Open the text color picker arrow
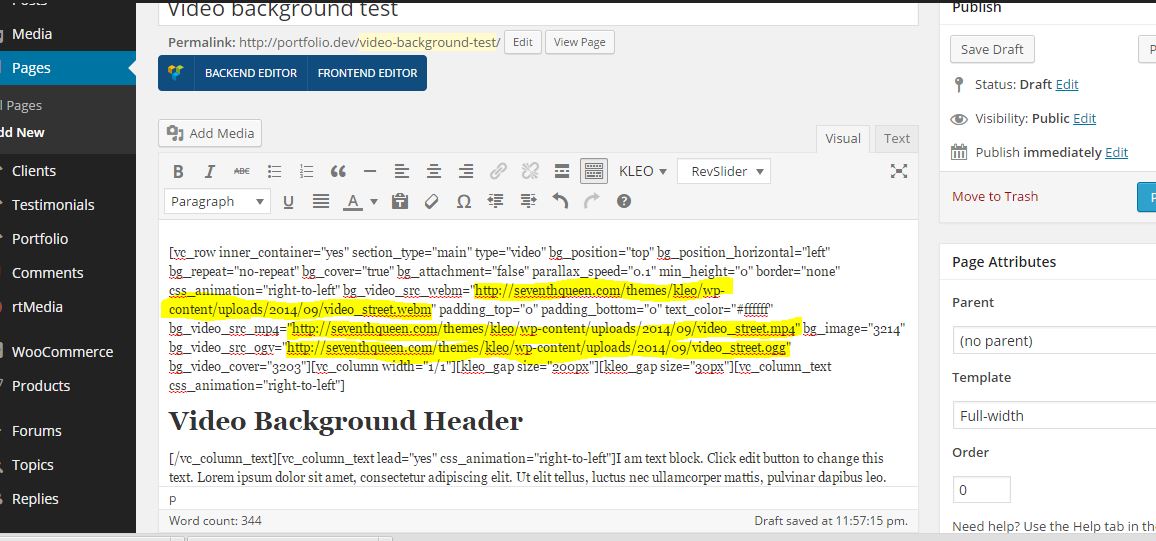The width and height of the screenshot is (1156, 541). point(374,201)
